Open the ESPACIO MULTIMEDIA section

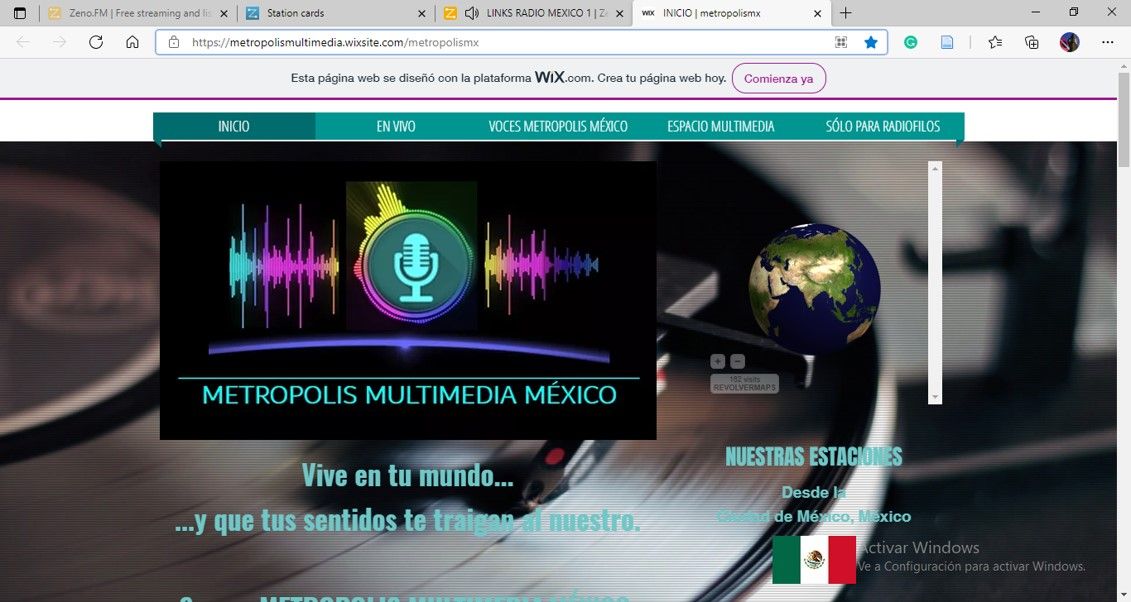pos(721,126)
